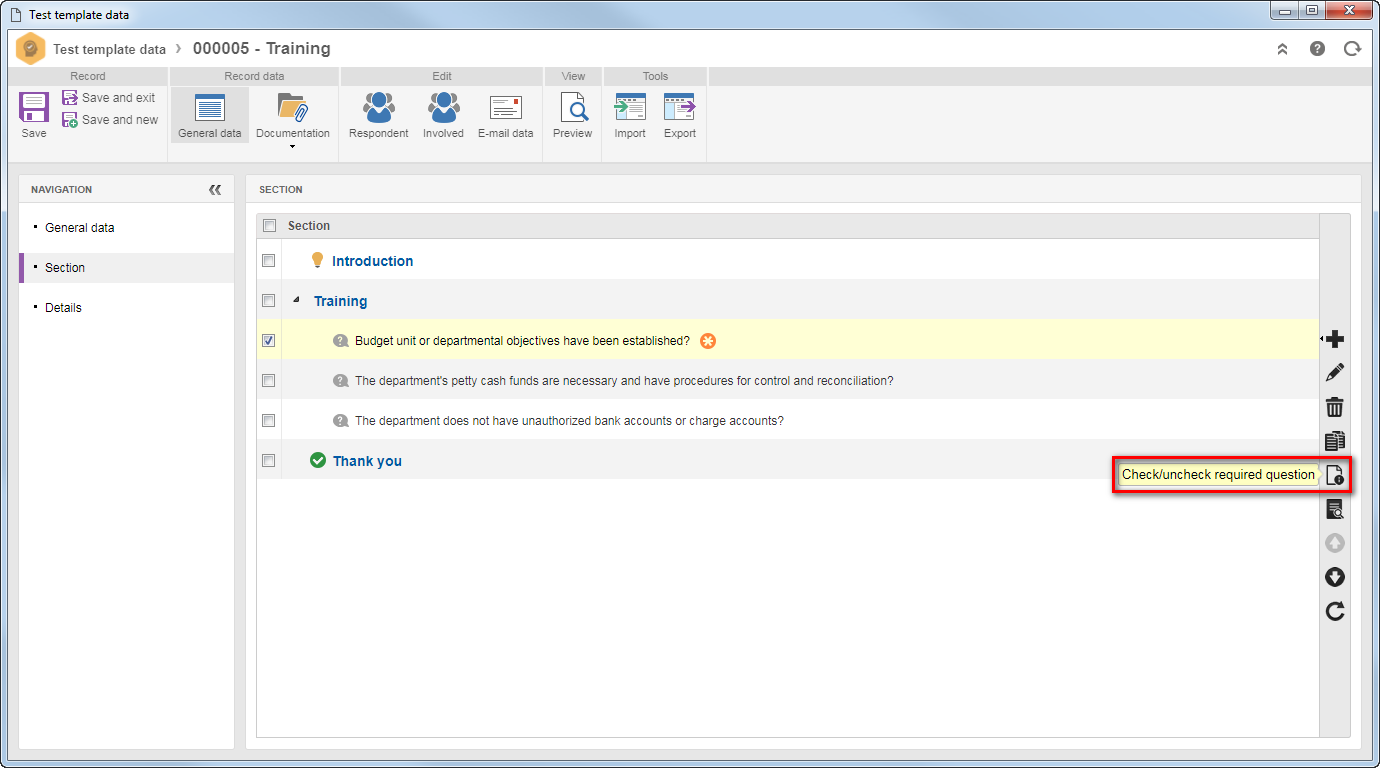Image resolution: width=1380 pixels, height=768 pixels.
Task: Select the Budget unit or departmental objectives text
Action: tap(522, 341)
